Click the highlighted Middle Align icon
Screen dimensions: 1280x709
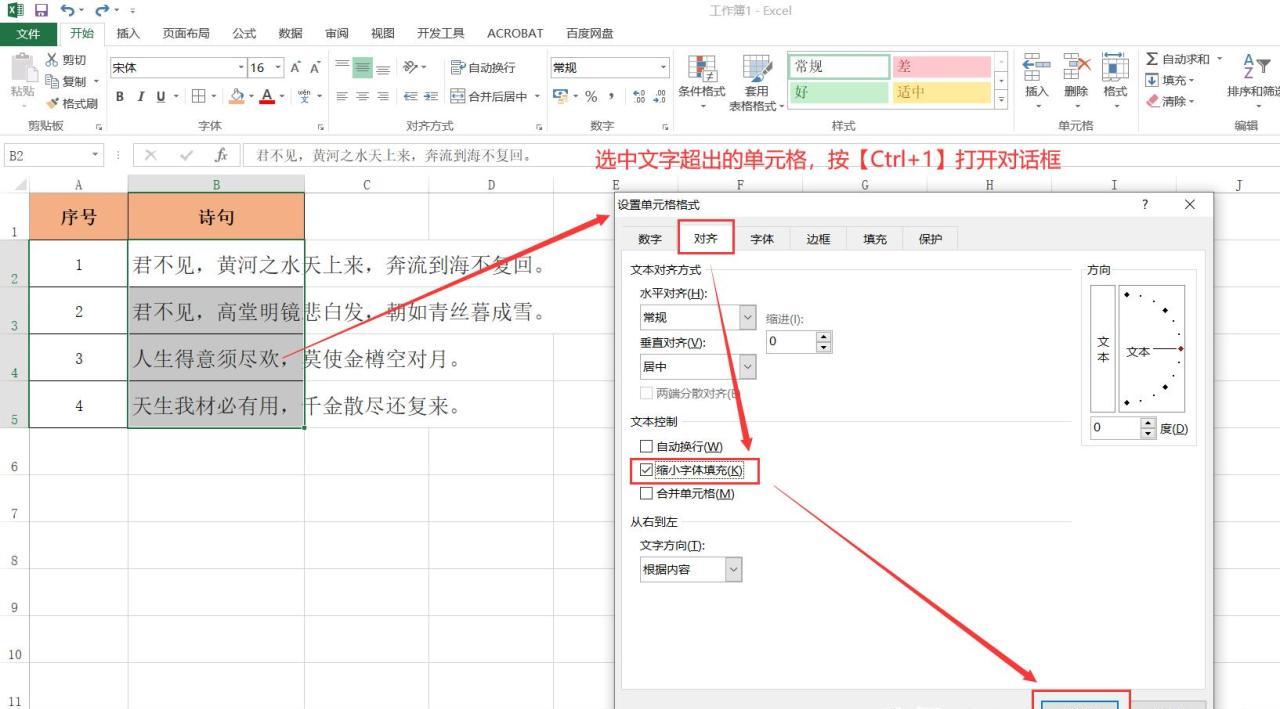[362, 67]
